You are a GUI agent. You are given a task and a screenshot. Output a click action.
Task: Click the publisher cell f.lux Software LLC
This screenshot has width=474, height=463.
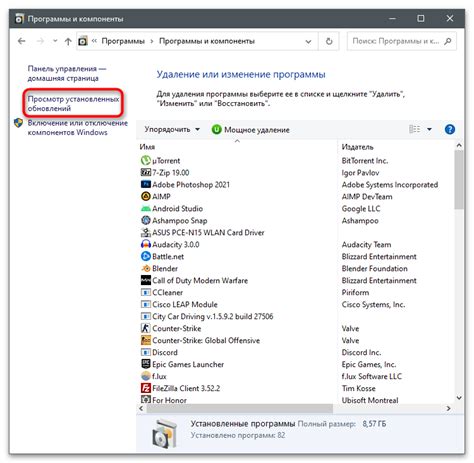(371, 376)
